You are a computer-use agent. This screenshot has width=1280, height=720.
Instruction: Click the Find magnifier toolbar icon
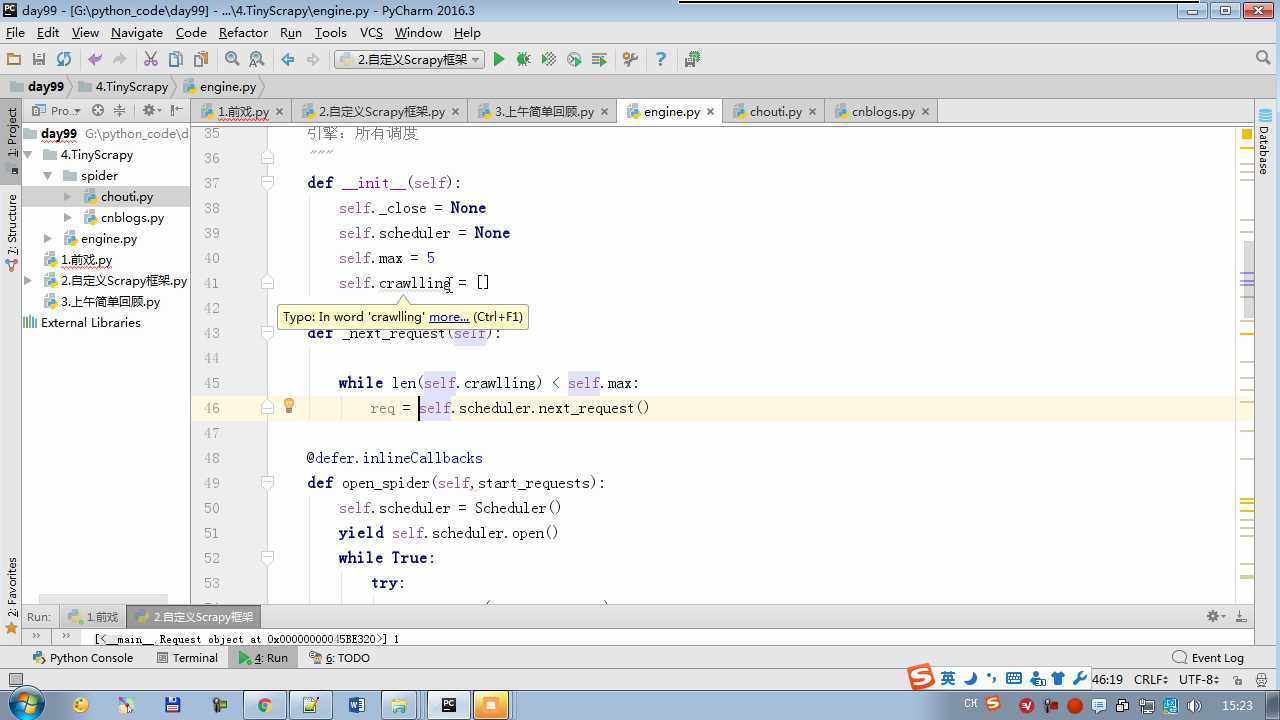tap(232, 60)
